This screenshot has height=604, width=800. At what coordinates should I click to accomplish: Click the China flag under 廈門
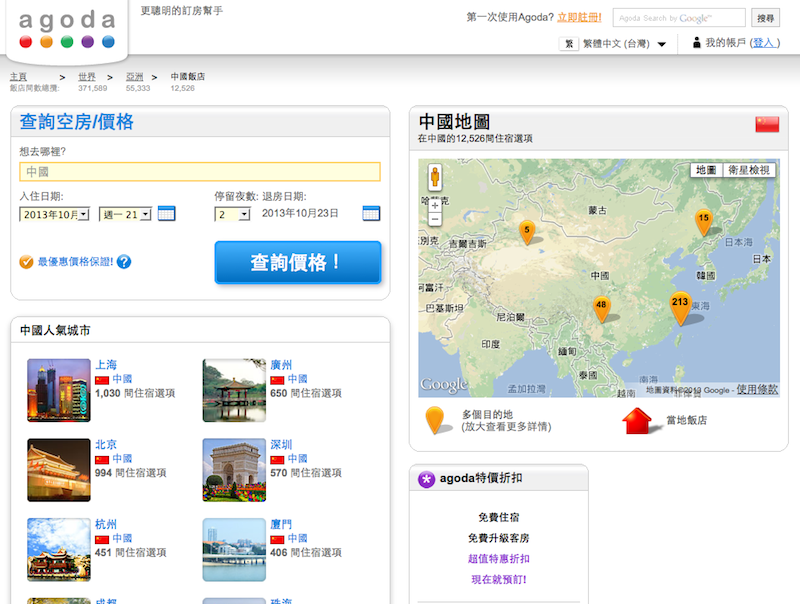[x=277, y=539]
